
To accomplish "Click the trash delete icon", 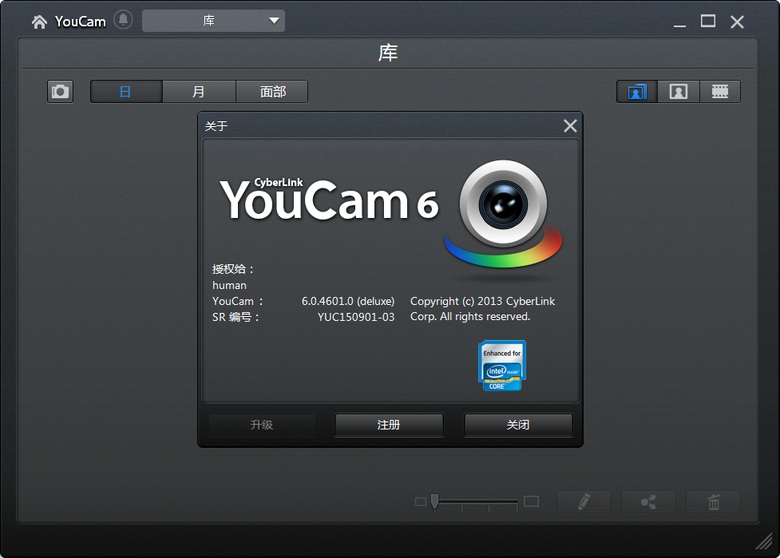I will click(x=713, y=502).
